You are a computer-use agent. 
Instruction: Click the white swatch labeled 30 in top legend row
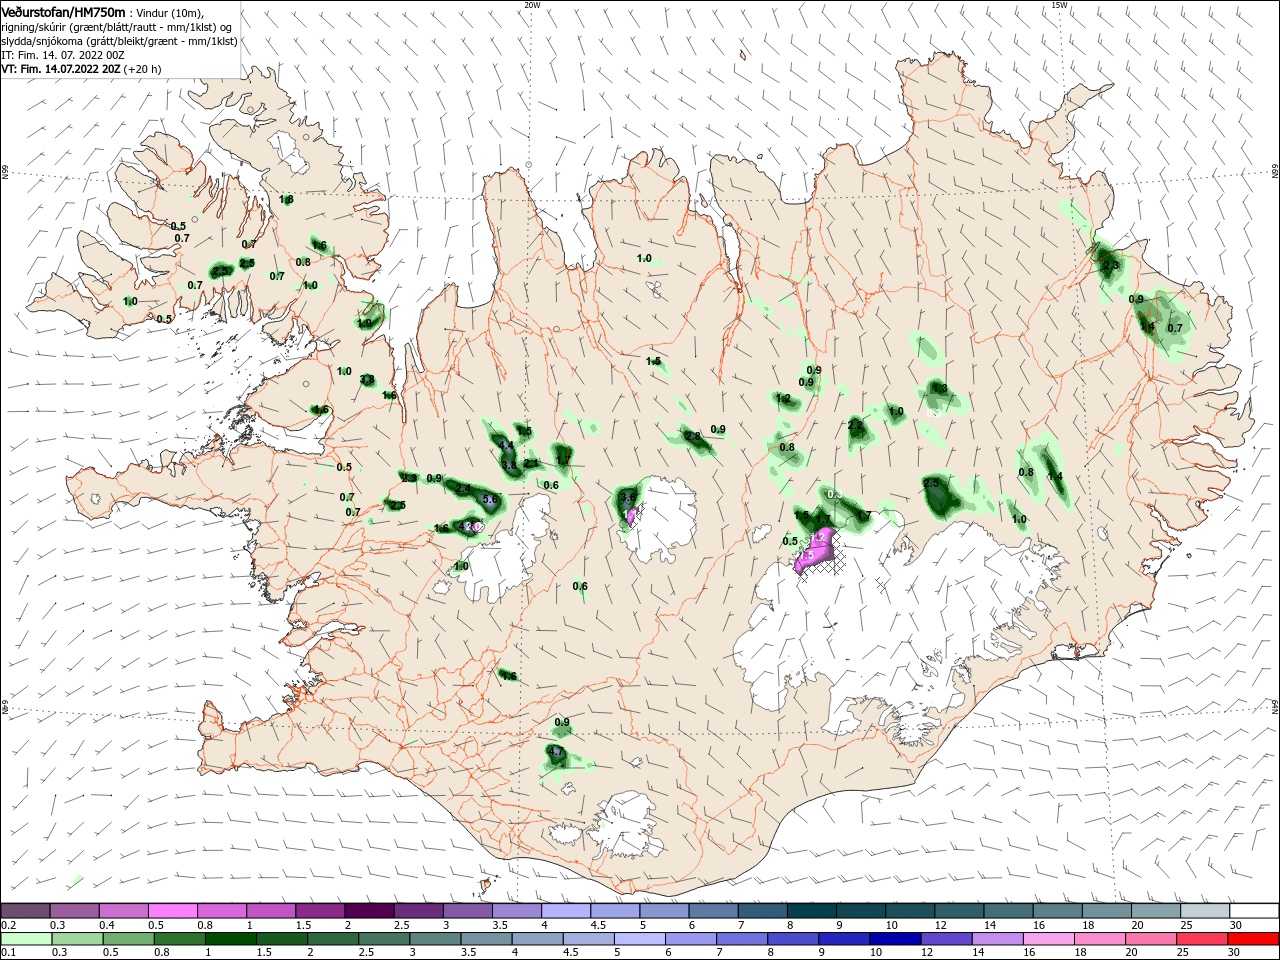coord(1254,911)
